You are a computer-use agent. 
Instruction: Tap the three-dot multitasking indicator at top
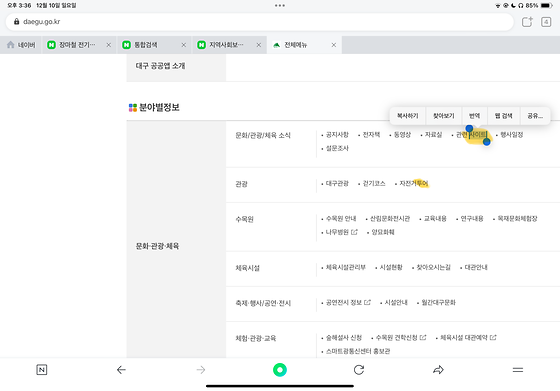(x=280, y=5)
